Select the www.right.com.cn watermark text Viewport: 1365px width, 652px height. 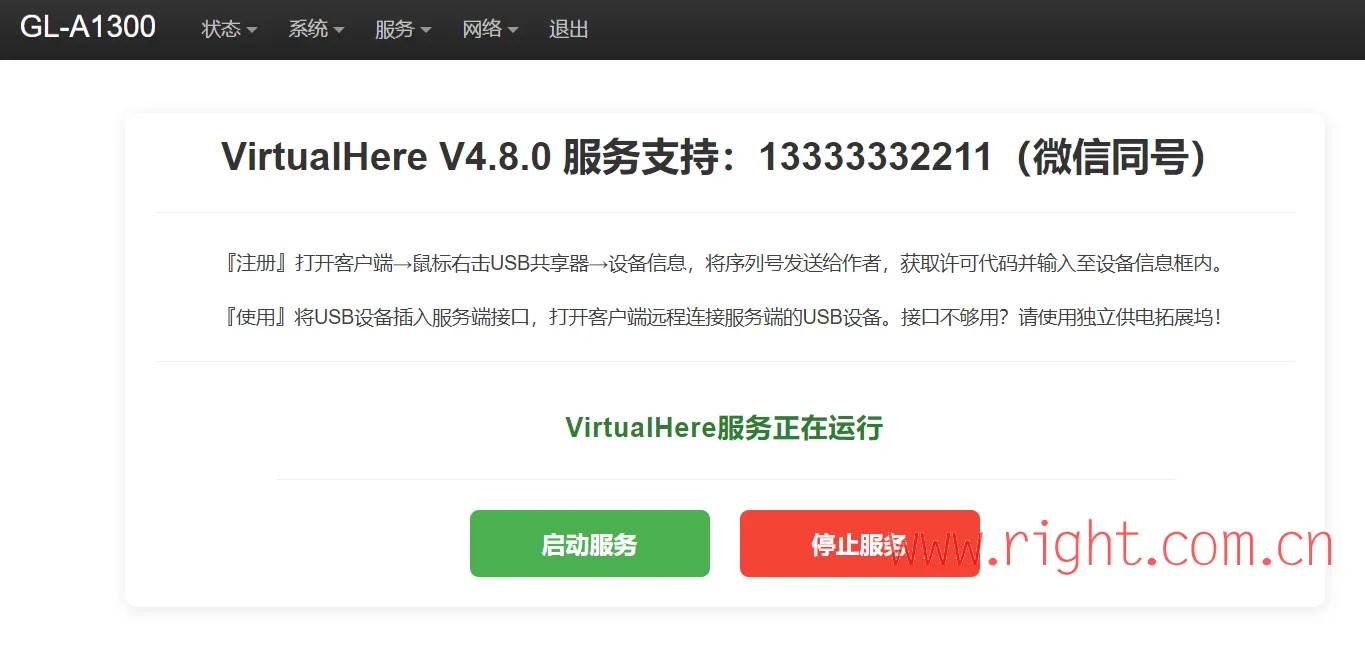pos(1112,547)
